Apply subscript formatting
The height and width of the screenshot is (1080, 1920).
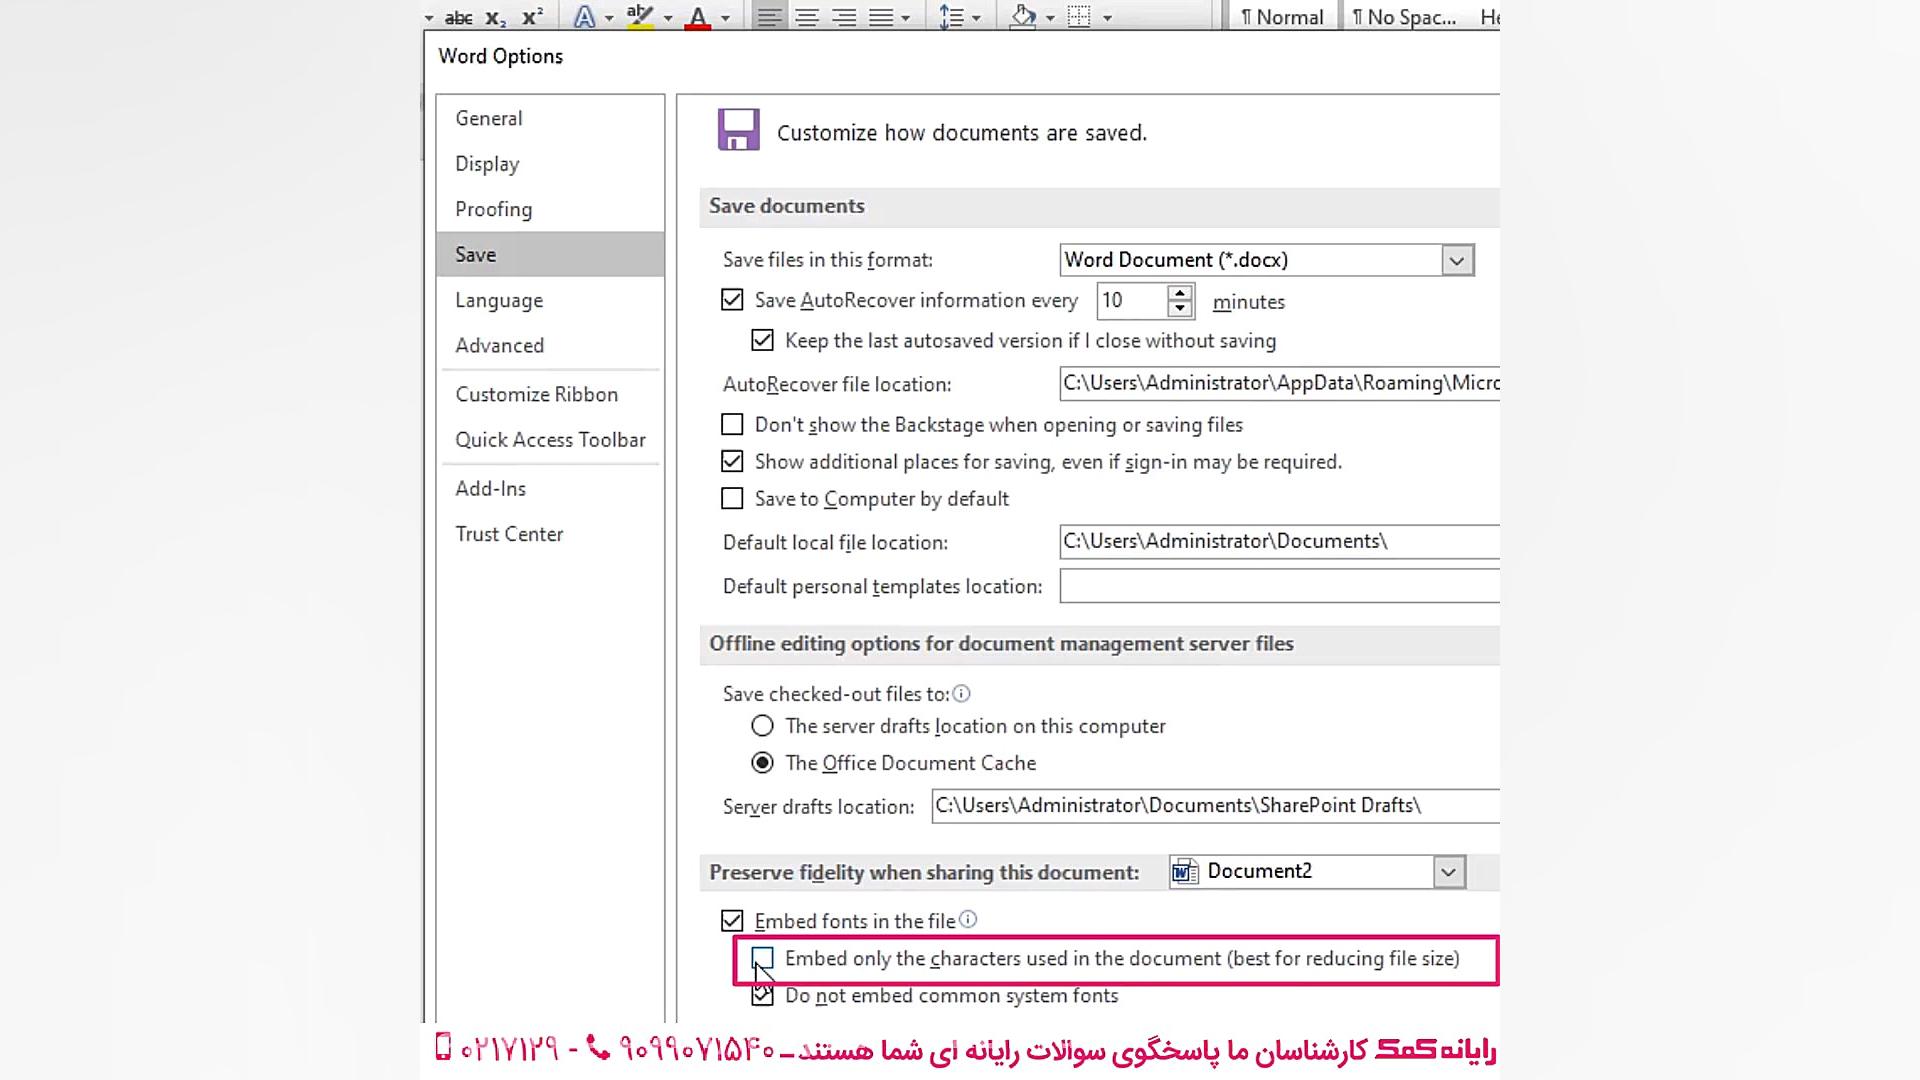coord(495,17)
